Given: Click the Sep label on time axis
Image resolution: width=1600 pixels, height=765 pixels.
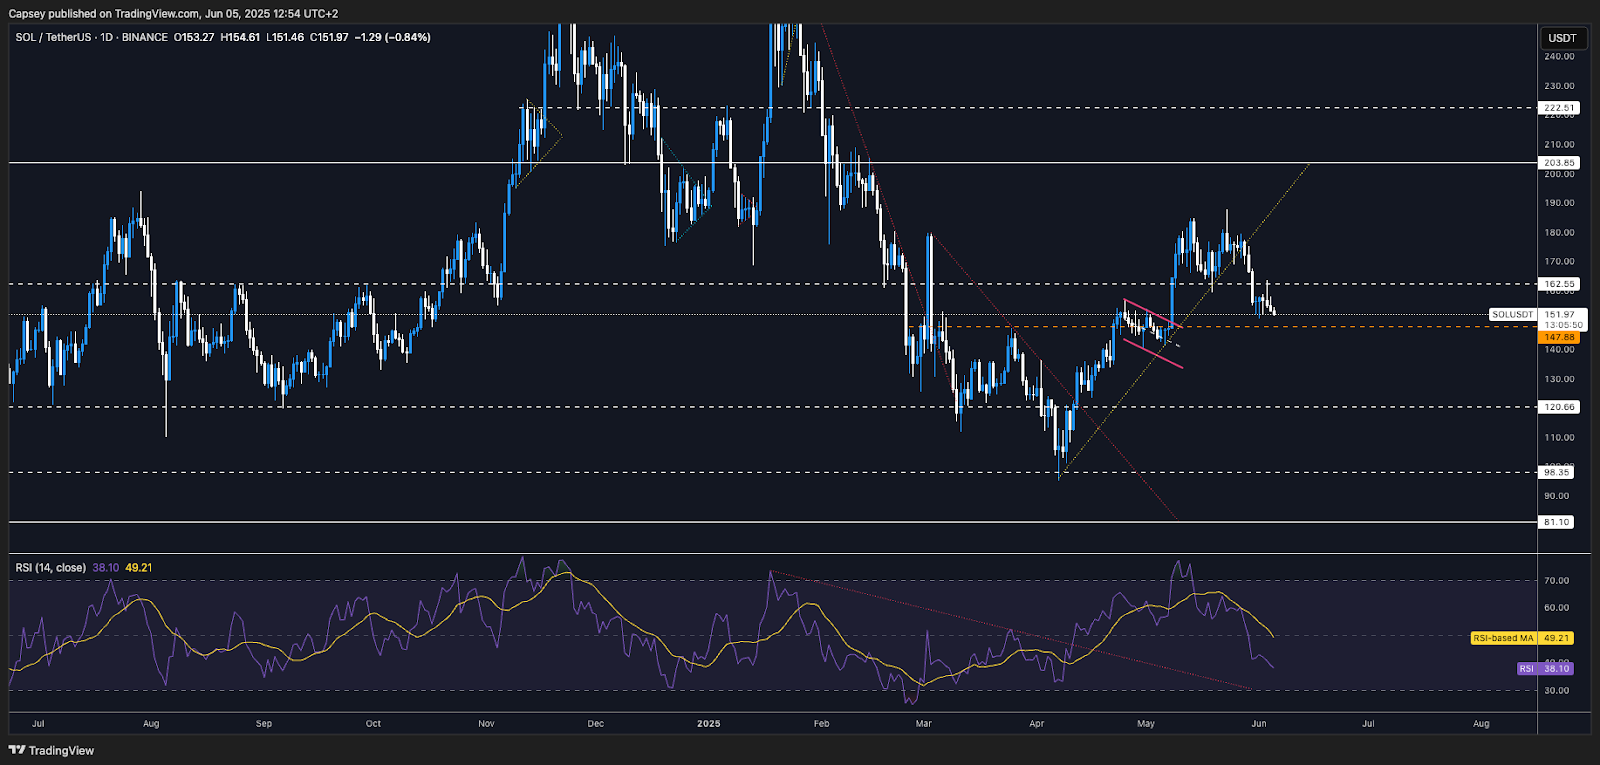Looking at the screenshot, I should pyautogui.click(x=264, y=723).
